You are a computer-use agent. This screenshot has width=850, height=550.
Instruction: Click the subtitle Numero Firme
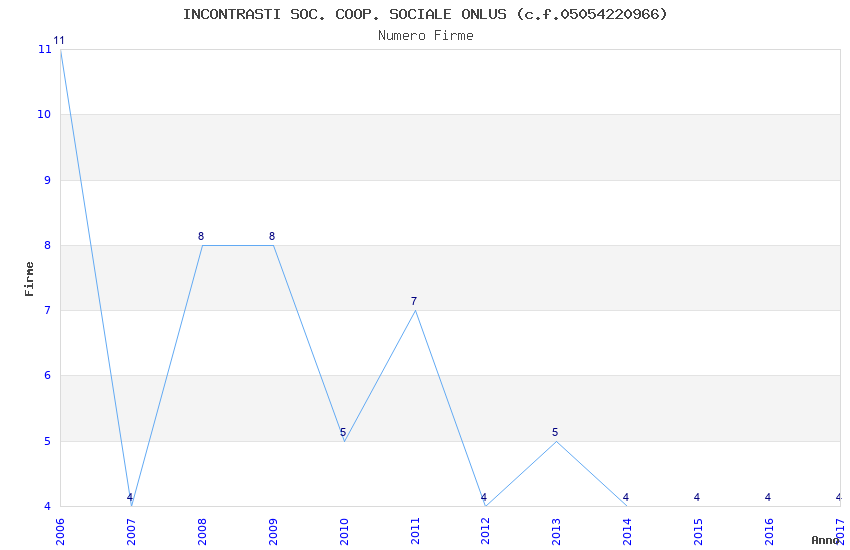[x=426, y=36]
